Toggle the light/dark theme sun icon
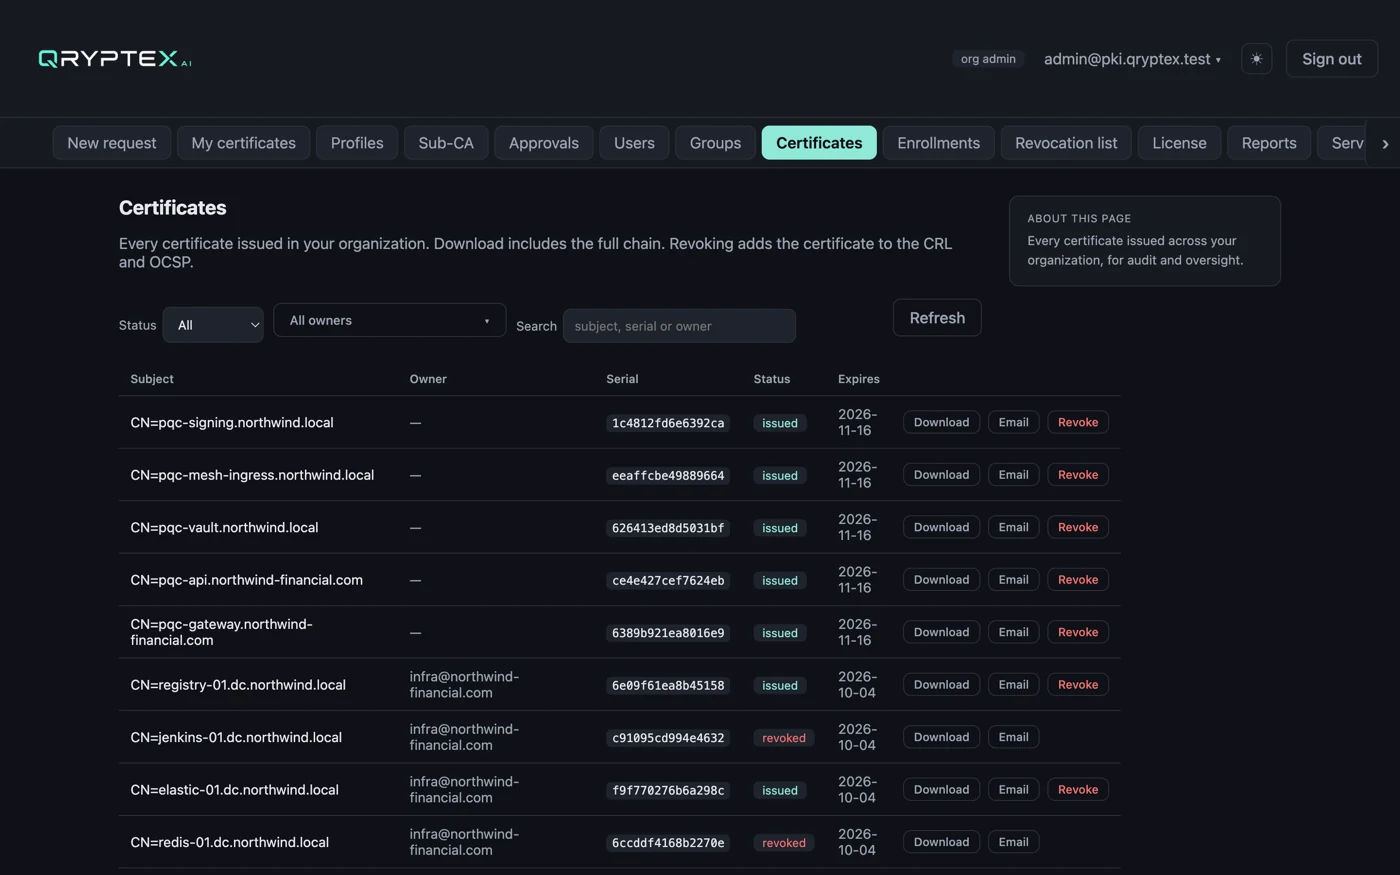Screen dimensions: 1400x875 click(x=1256, y=59)
